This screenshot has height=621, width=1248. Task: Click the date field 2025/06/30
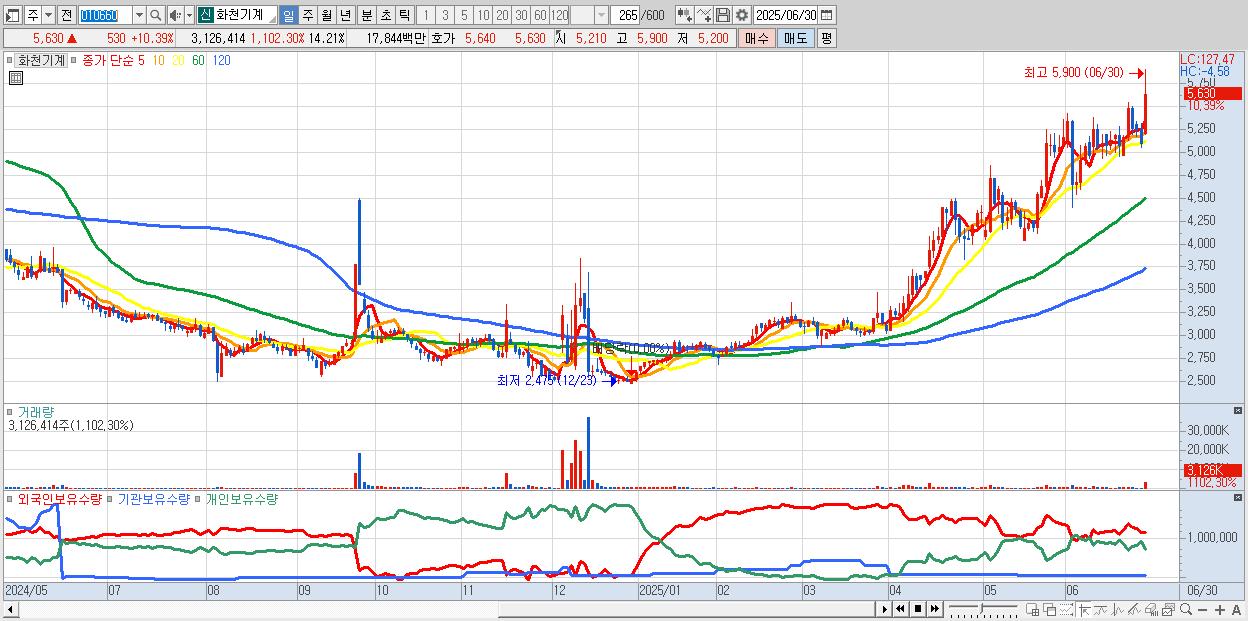click(786, 15)
